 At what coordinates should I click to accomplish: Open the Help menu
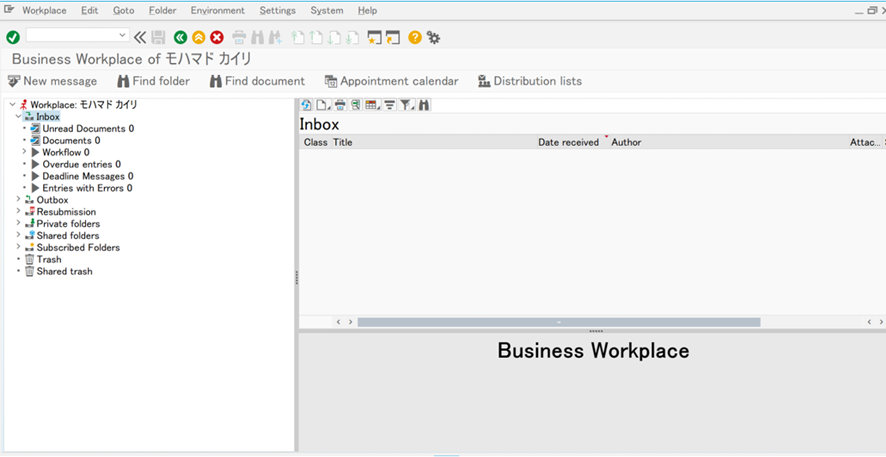click(367, 10)
